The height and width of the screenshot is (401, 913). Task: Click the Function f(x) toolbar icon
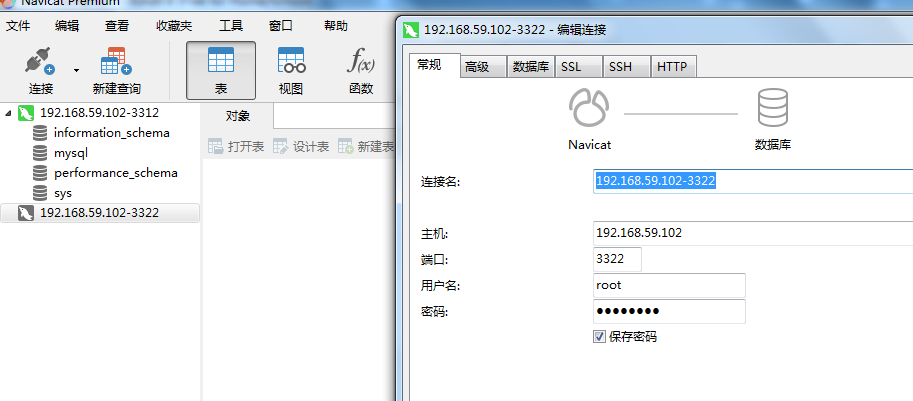coord(360,60)
